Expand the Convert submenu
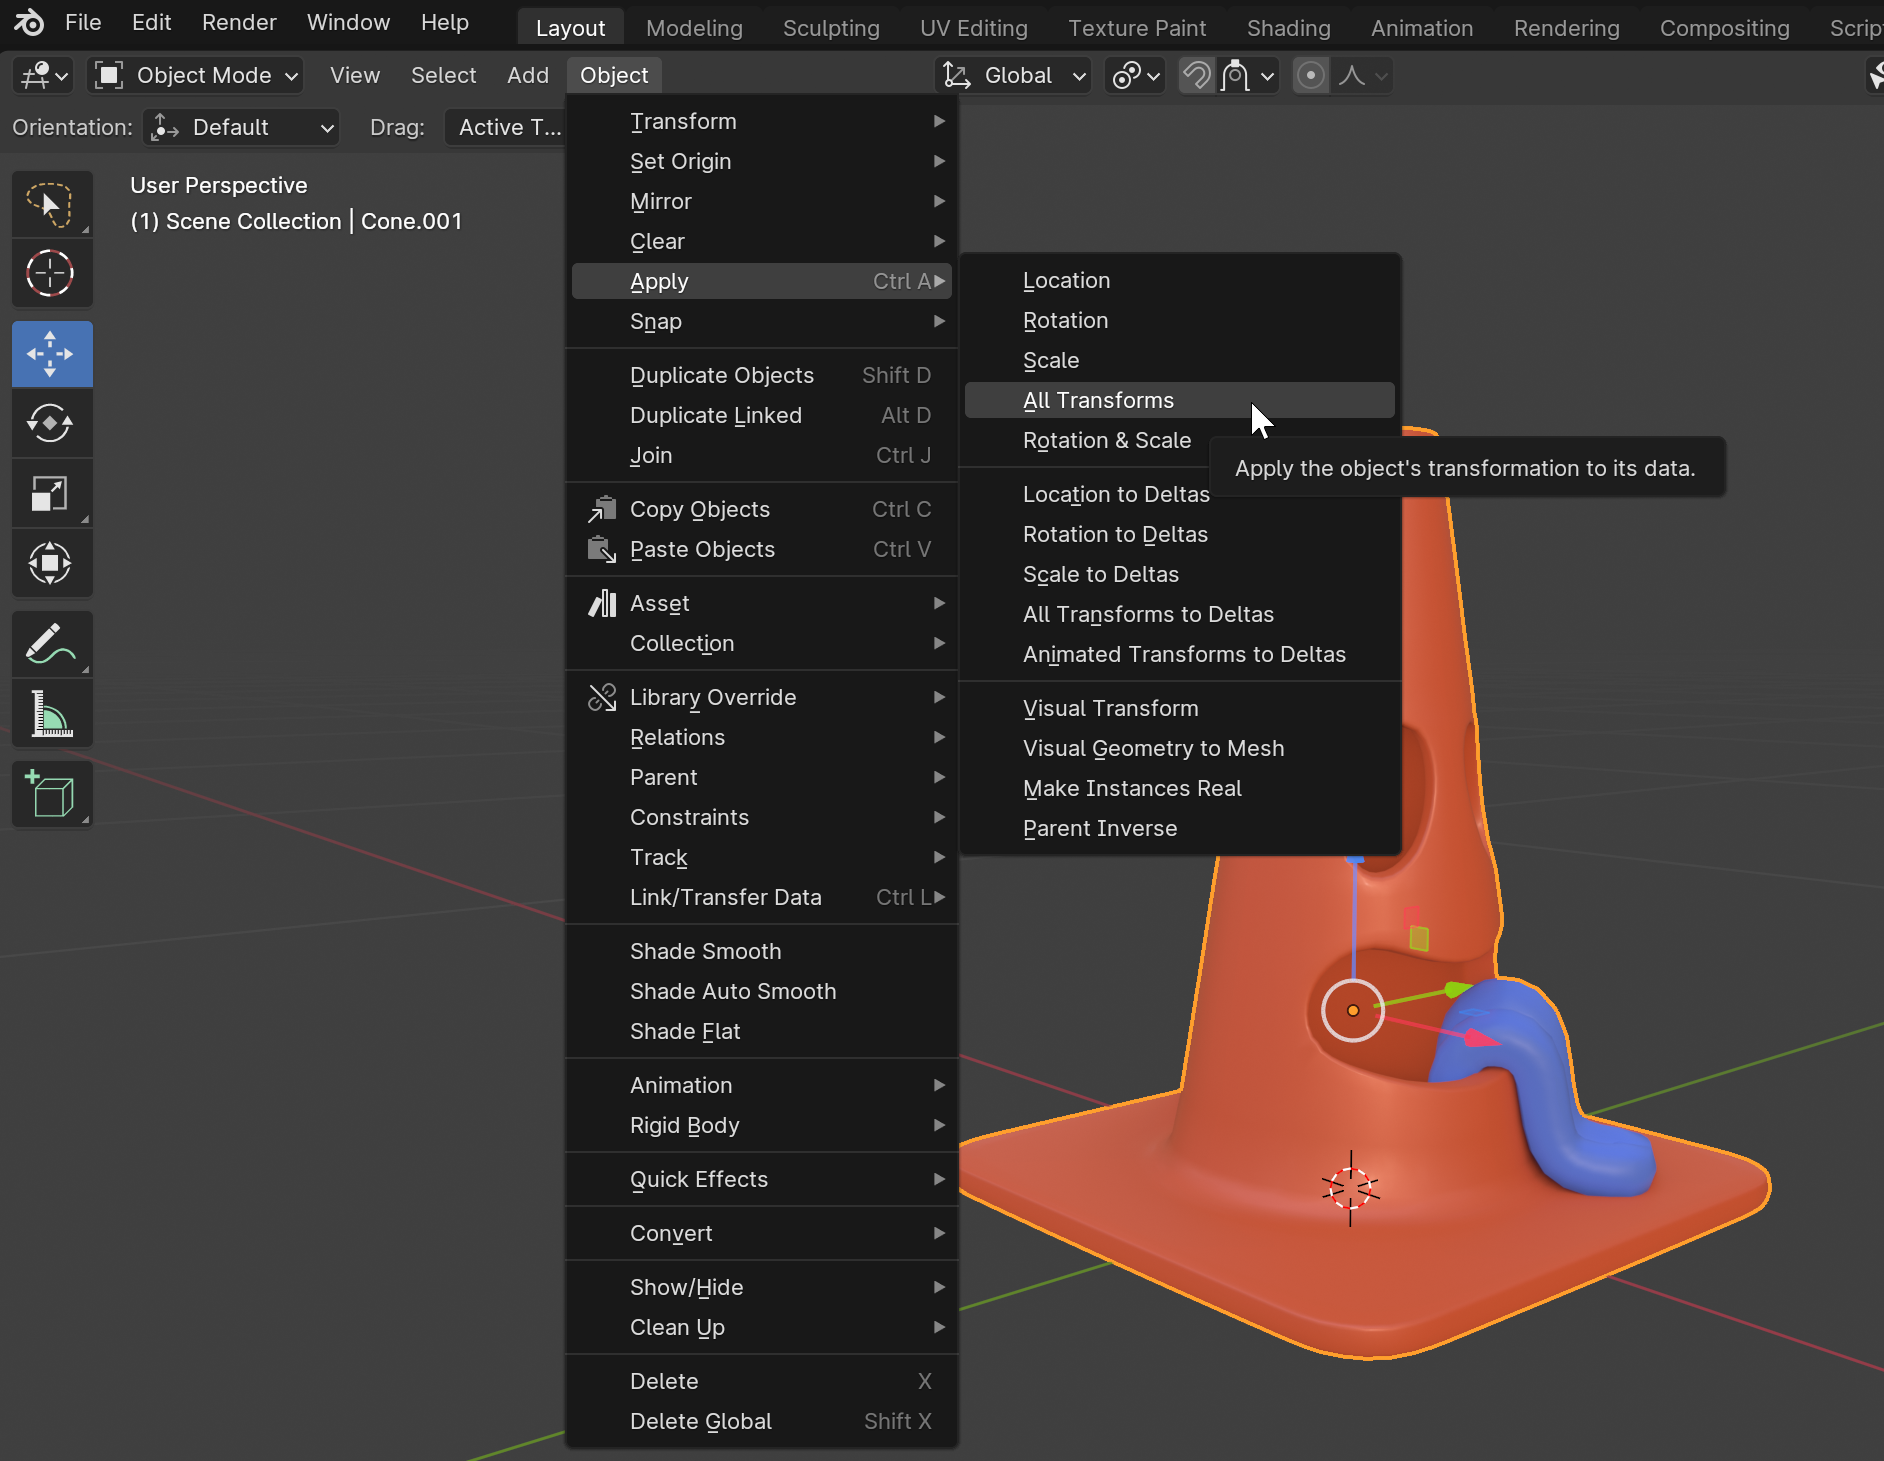Image resolution: width=1884 pixels, height=1461 pixels. click(x=762, y=1233)
